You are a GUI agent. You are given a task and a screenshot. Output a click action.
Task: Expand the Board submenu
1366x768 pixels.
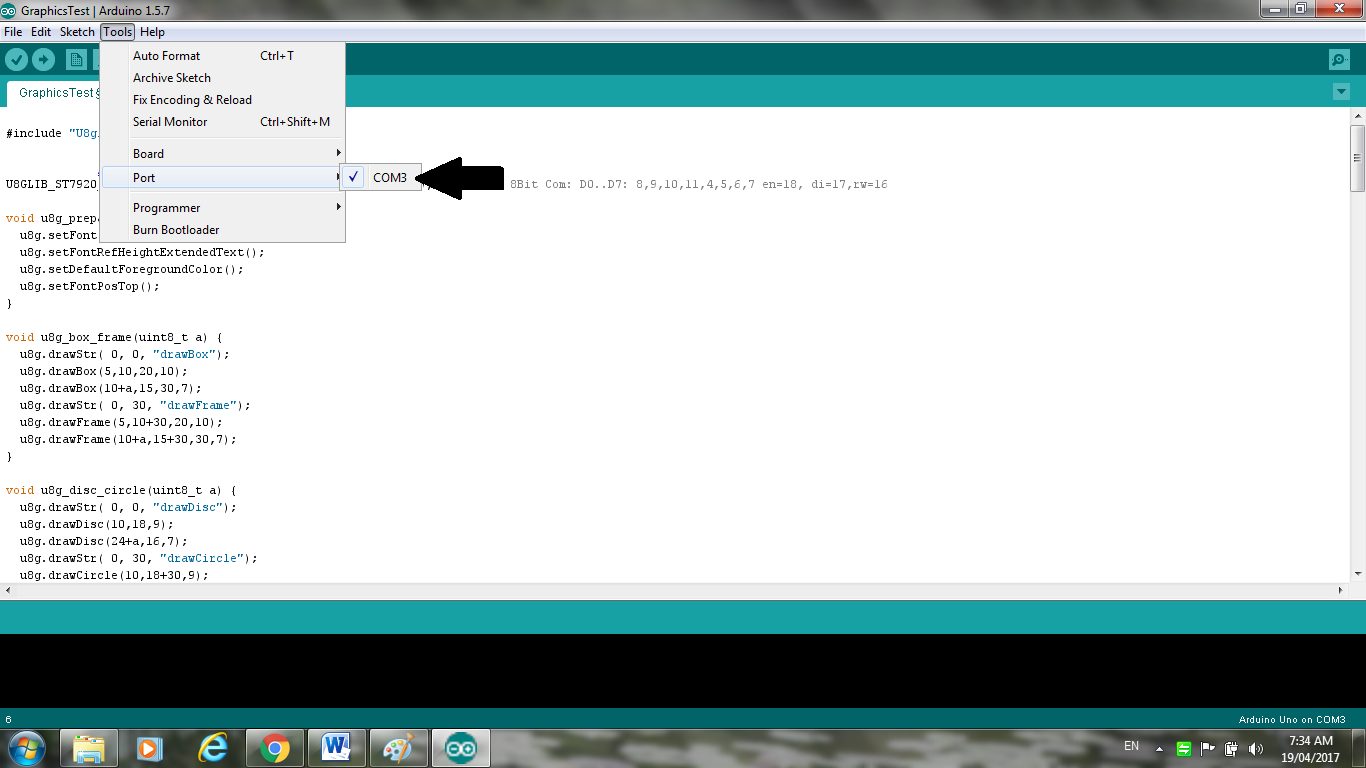pos(223,154)
